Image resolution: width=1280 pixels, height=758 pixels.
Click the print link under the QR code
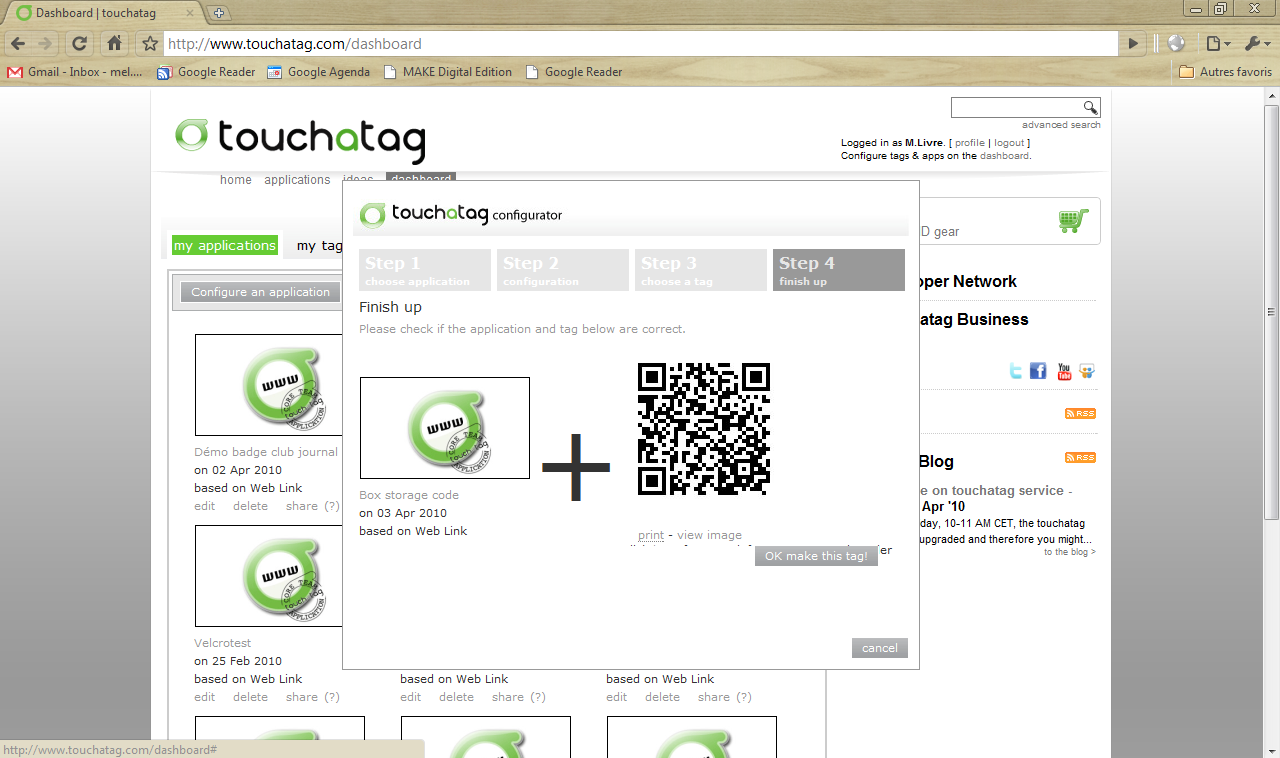(651, 535)
